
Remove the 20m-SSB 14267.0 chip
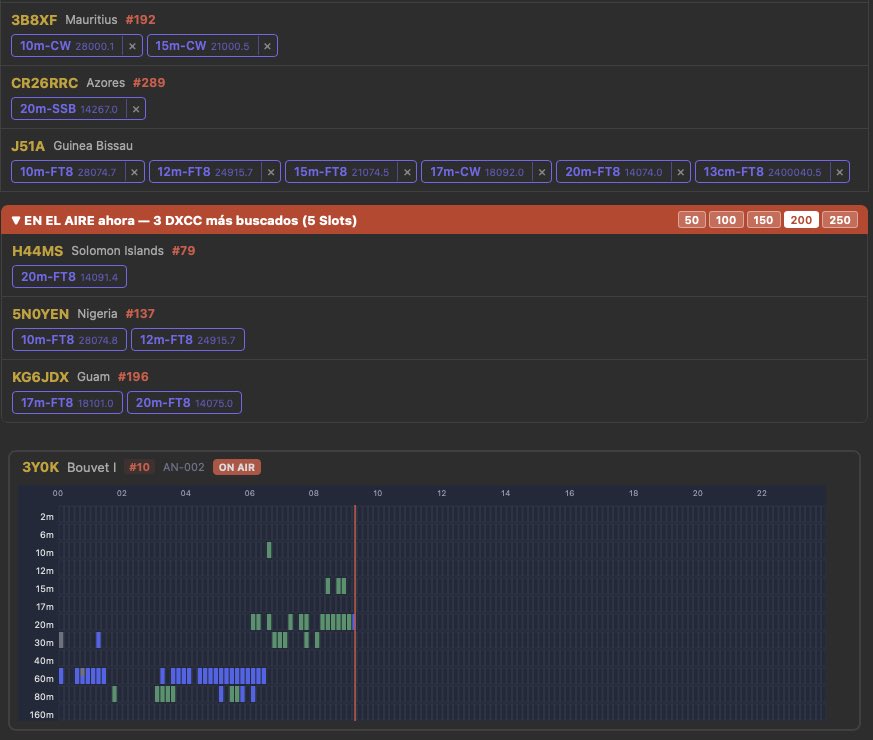(x=135, y=109)
